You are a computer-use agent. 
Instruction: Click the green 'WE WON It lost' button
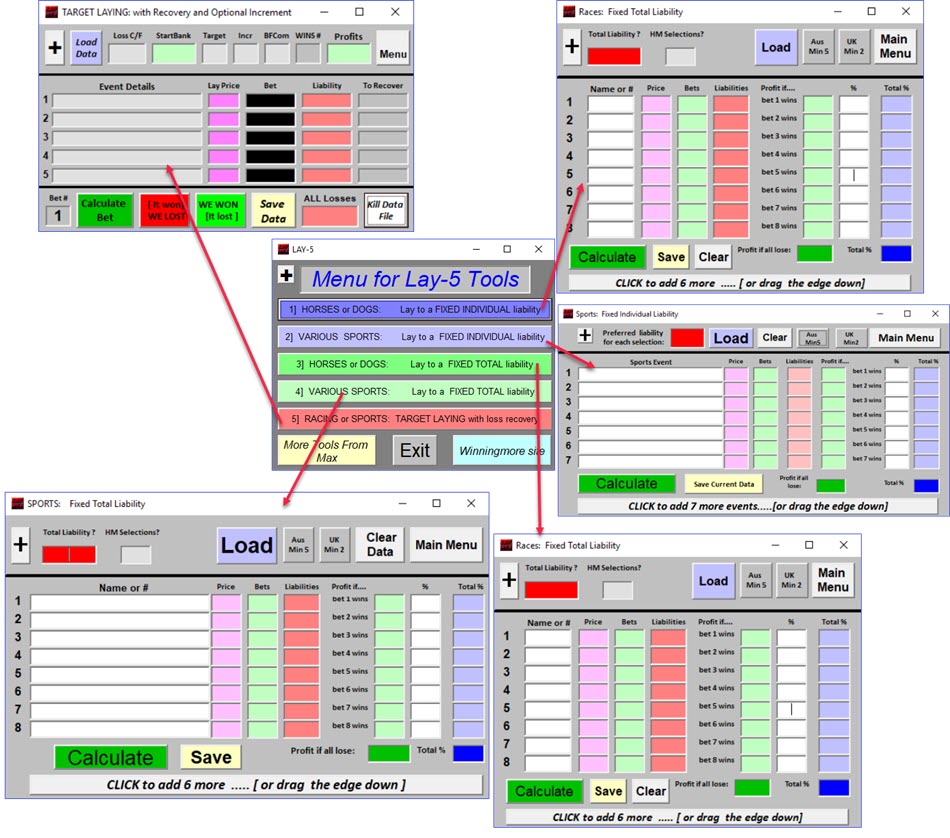pyautogui.click(x=220, y=210)
